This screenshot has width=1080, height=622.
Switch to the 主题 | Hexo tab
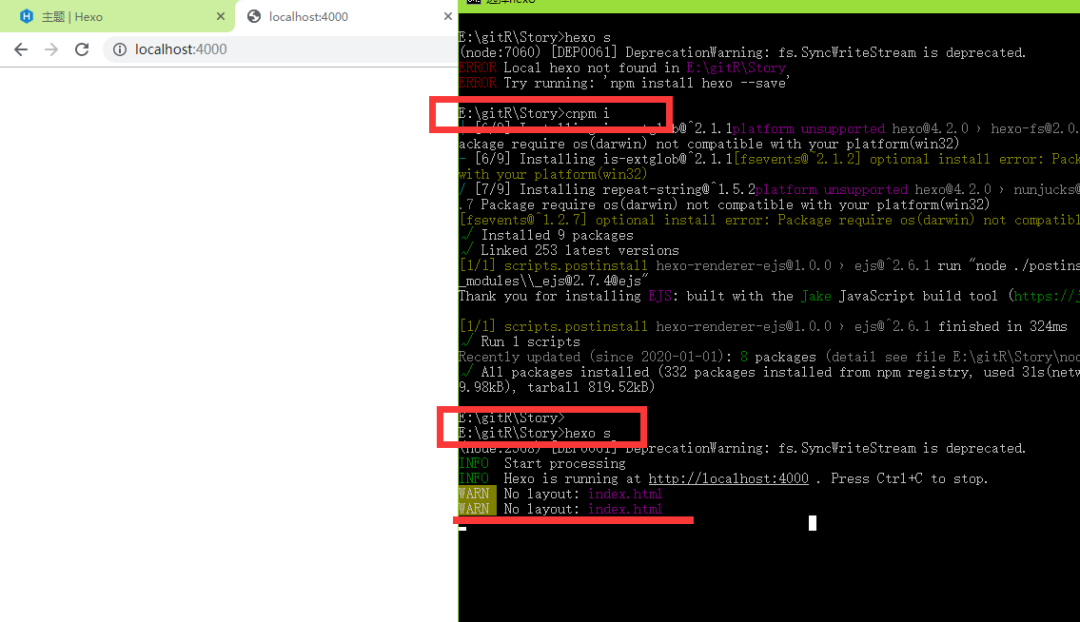[x=117, y=17]
